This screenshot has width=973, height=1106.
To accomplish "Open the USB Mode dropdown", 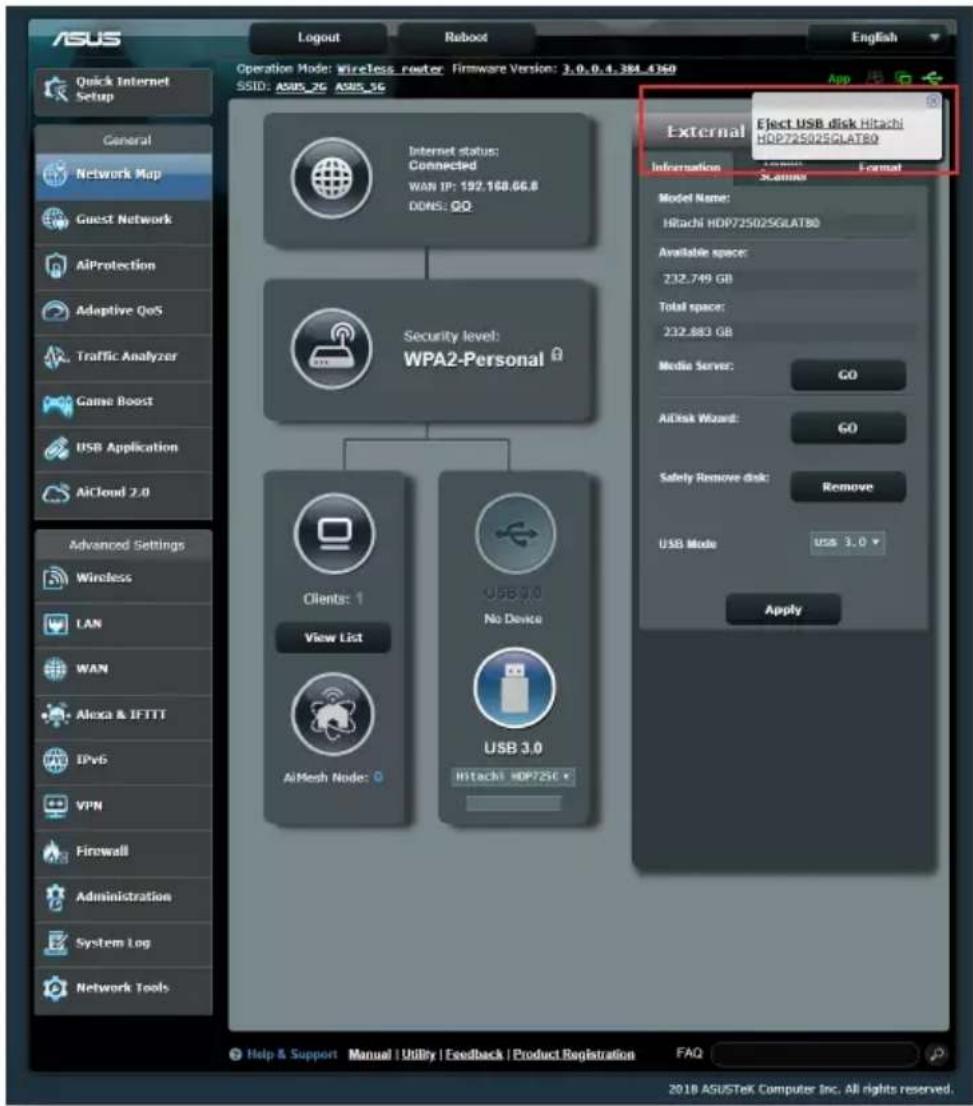I will [847, 542].
